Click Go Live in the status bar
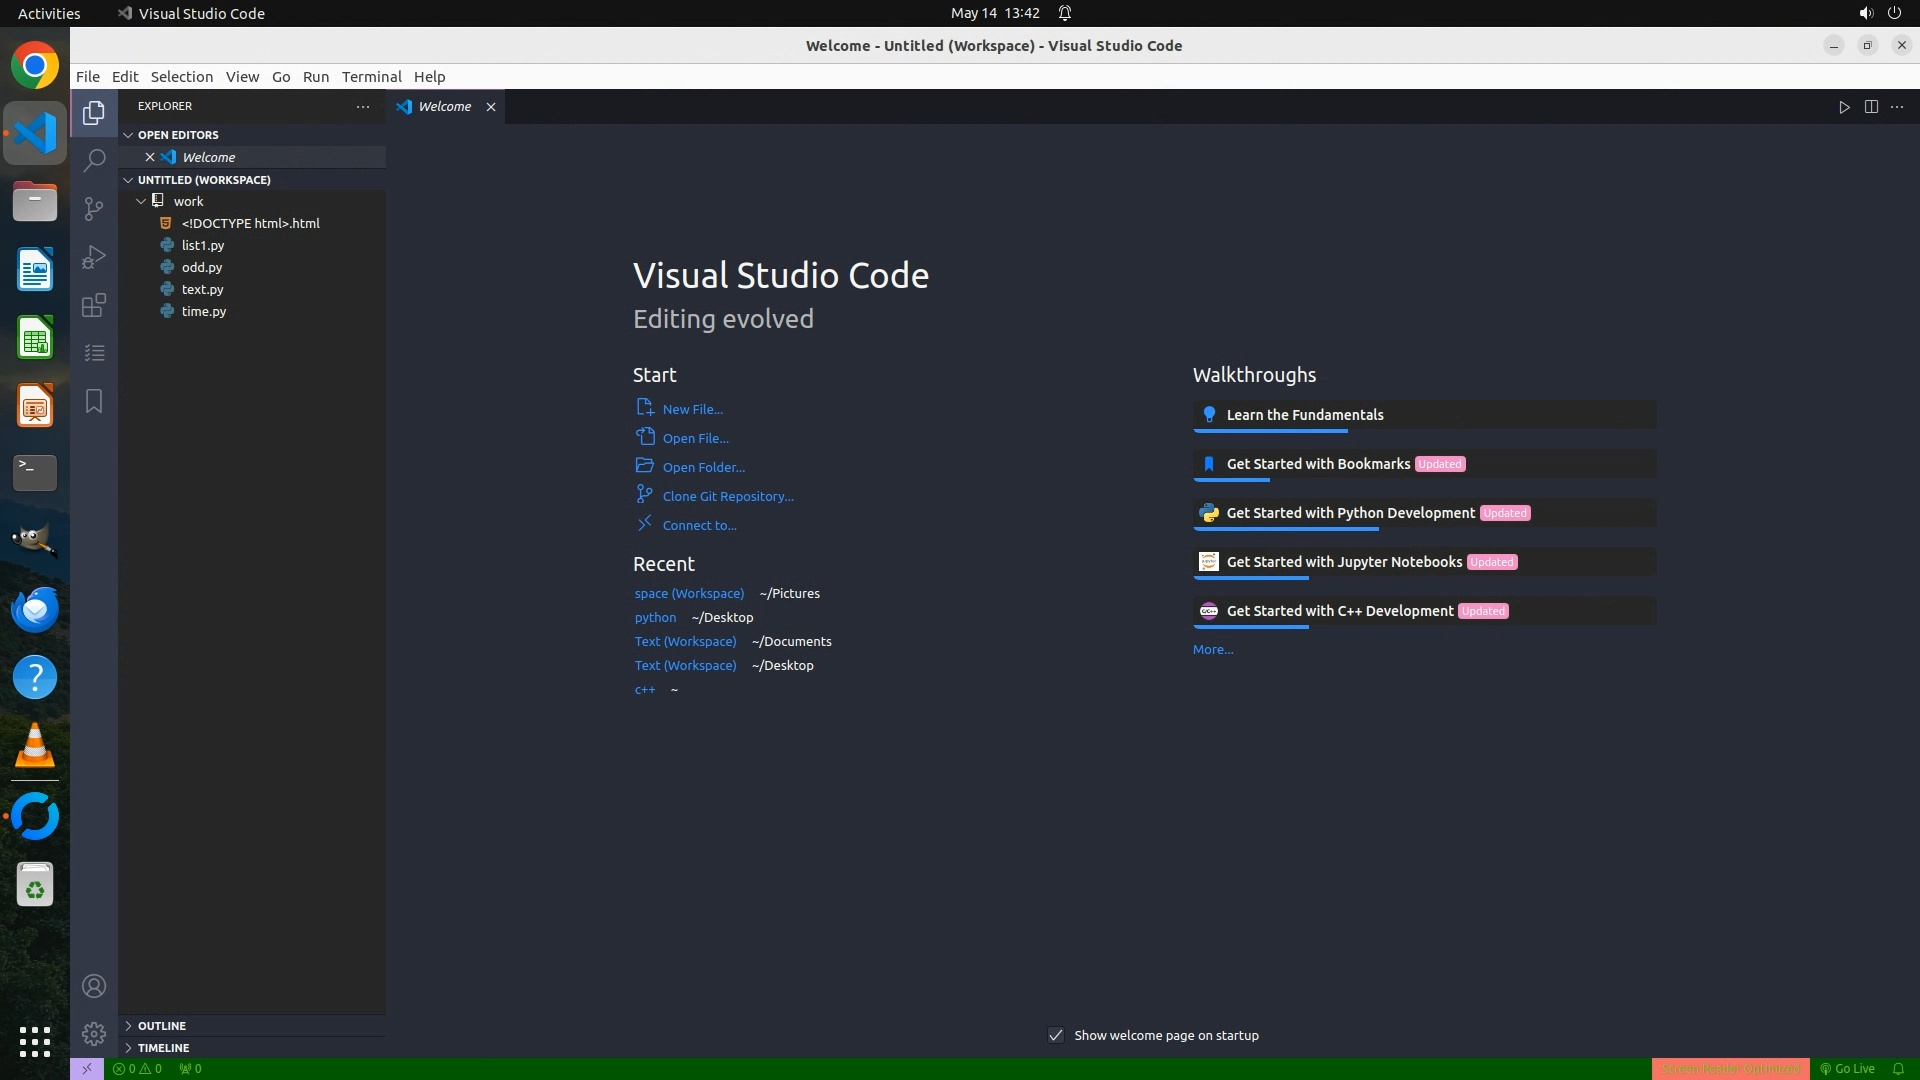Screen dimensions: 1920x1080 [1847, 1068]
